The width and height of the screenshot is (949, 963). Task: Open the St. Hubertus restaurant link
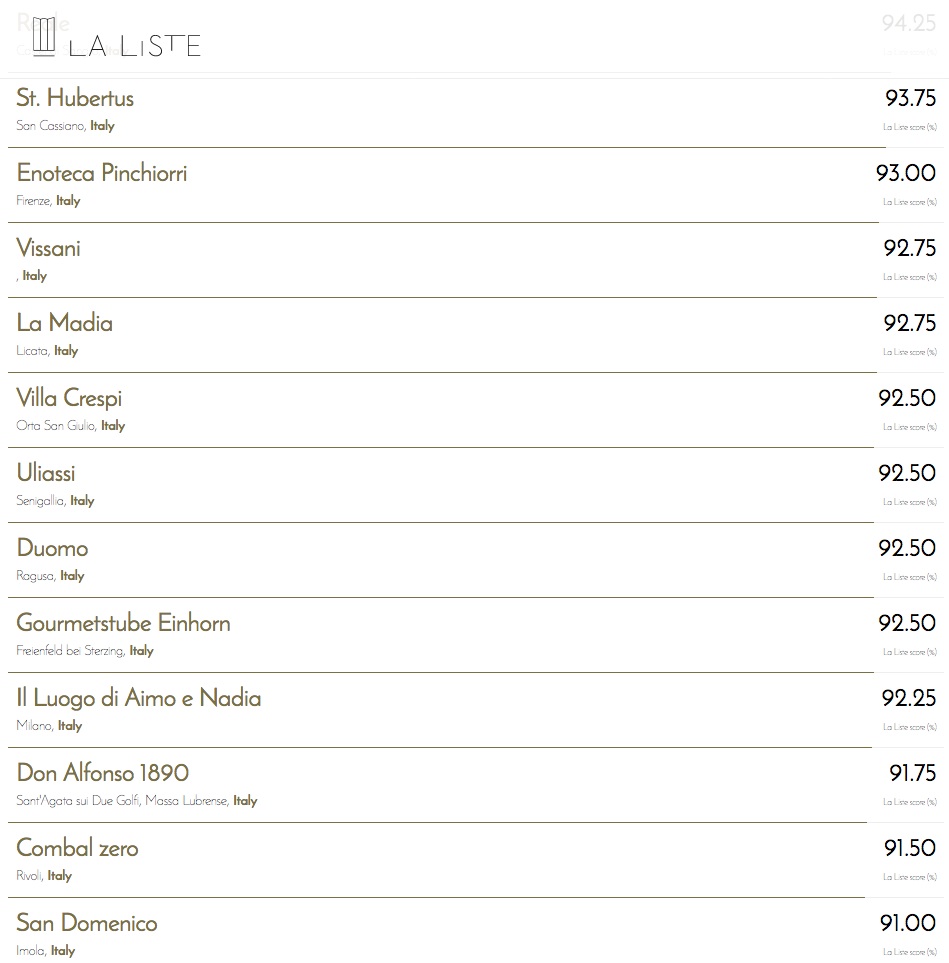click(75, 98)
